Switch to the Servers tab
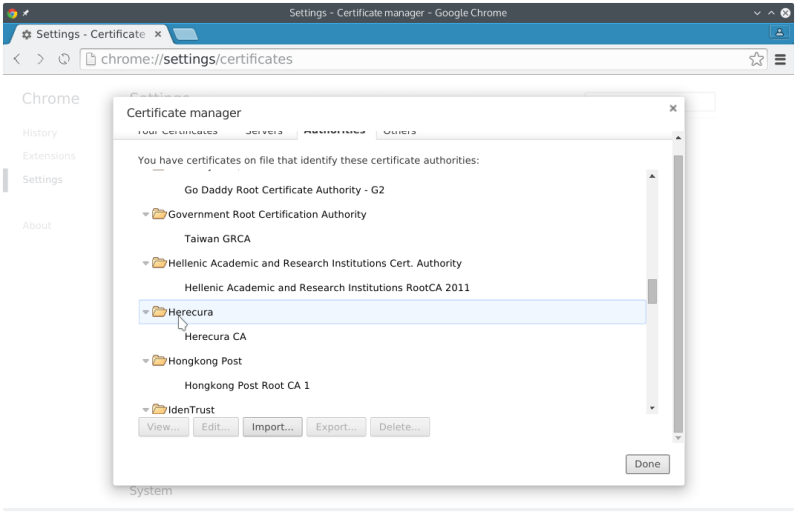The image size is (800, 517). coord(264,131)
